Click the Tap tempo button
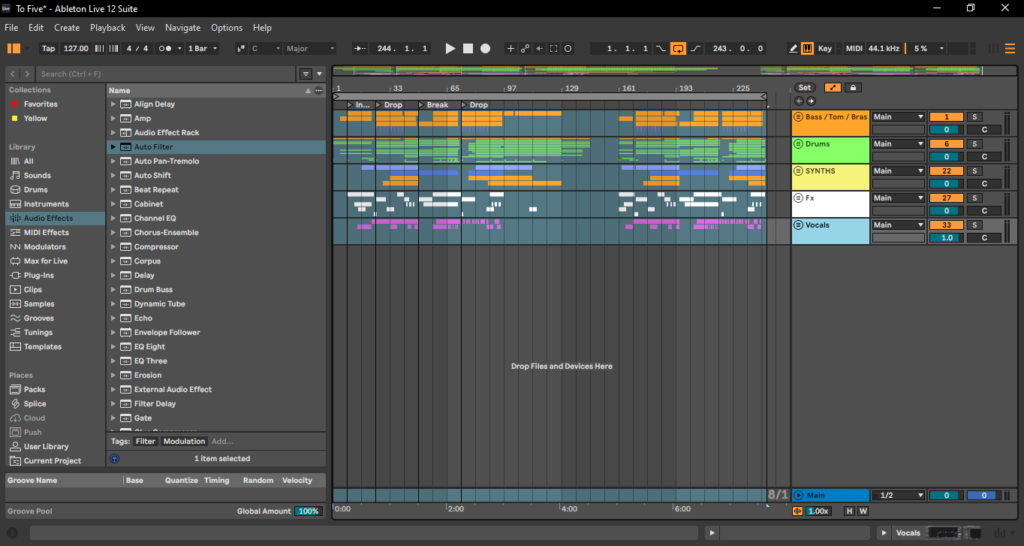Screen dimensions: 1024x546 coord(48,48)
